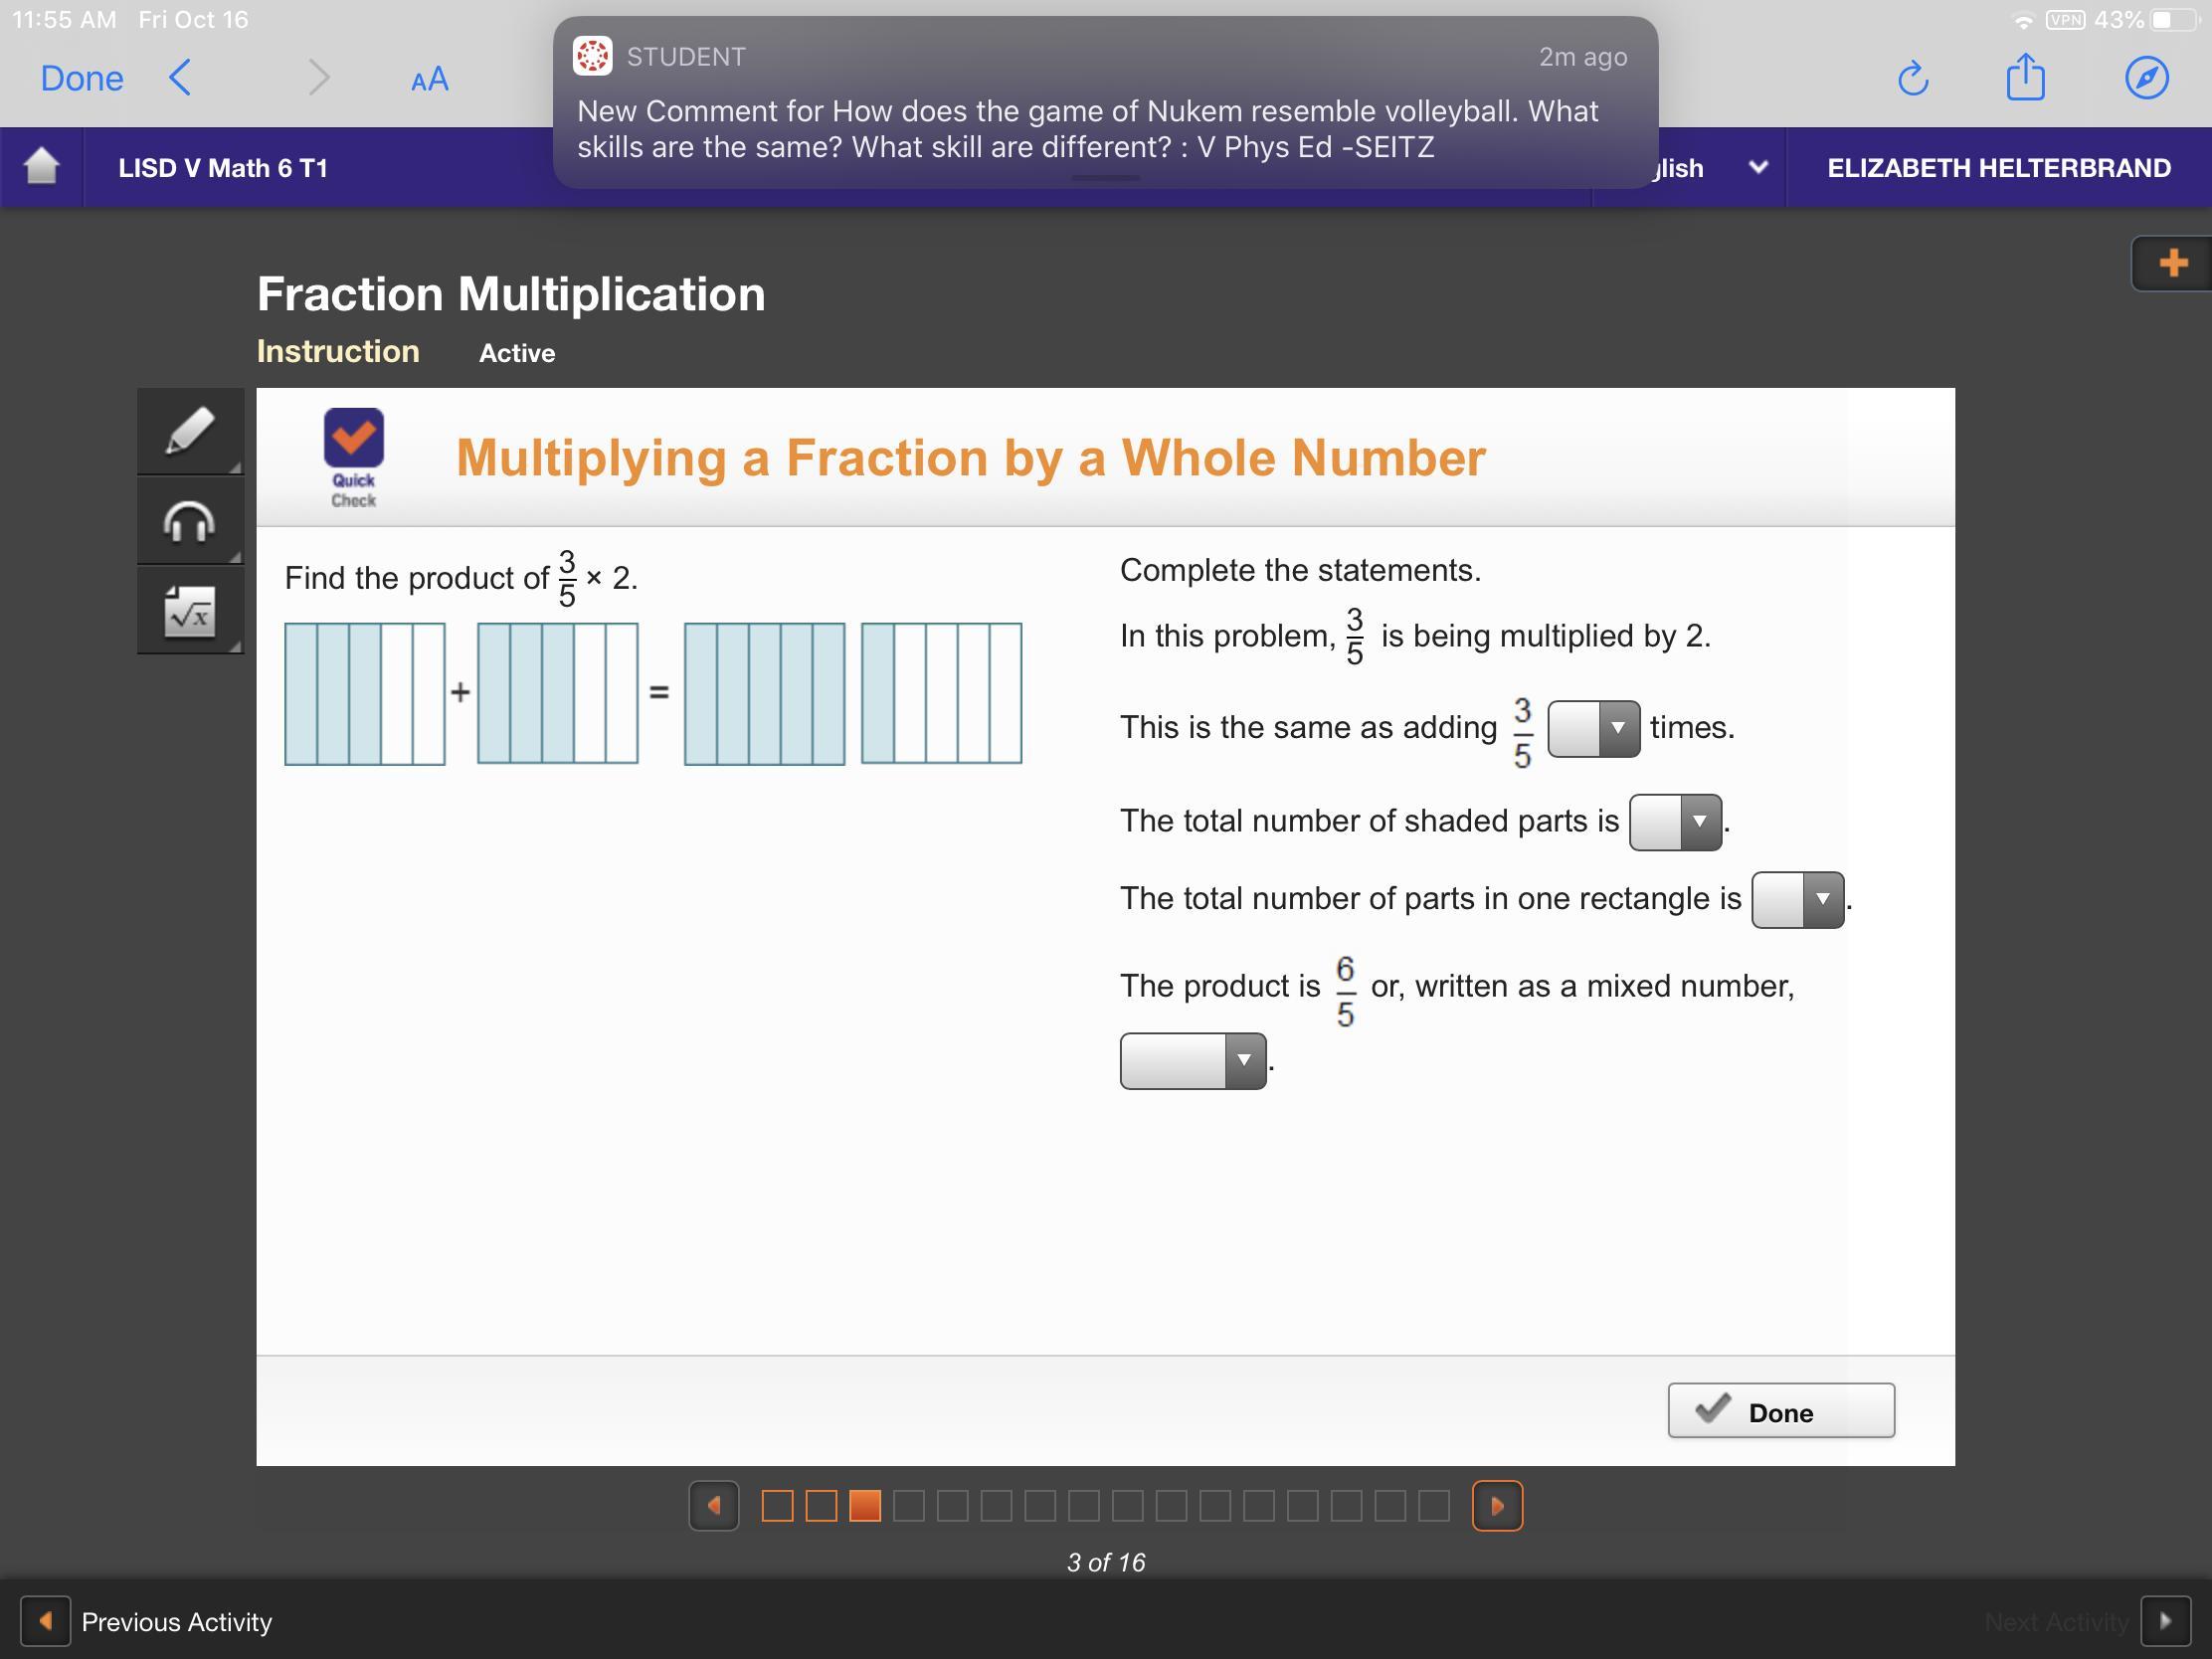
Task: Click the Done check button
Action: (1781, 1411)
